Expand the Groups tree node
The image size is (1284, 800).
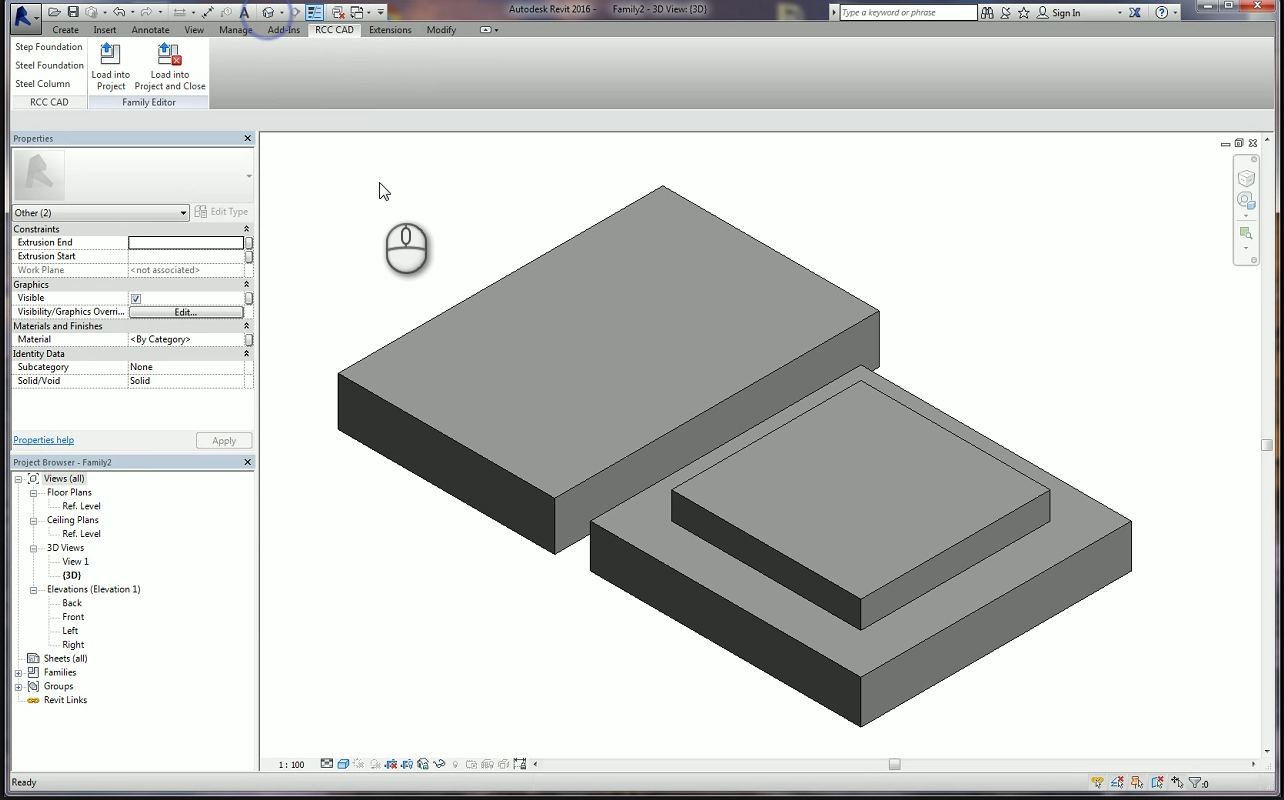click(18, 687)
